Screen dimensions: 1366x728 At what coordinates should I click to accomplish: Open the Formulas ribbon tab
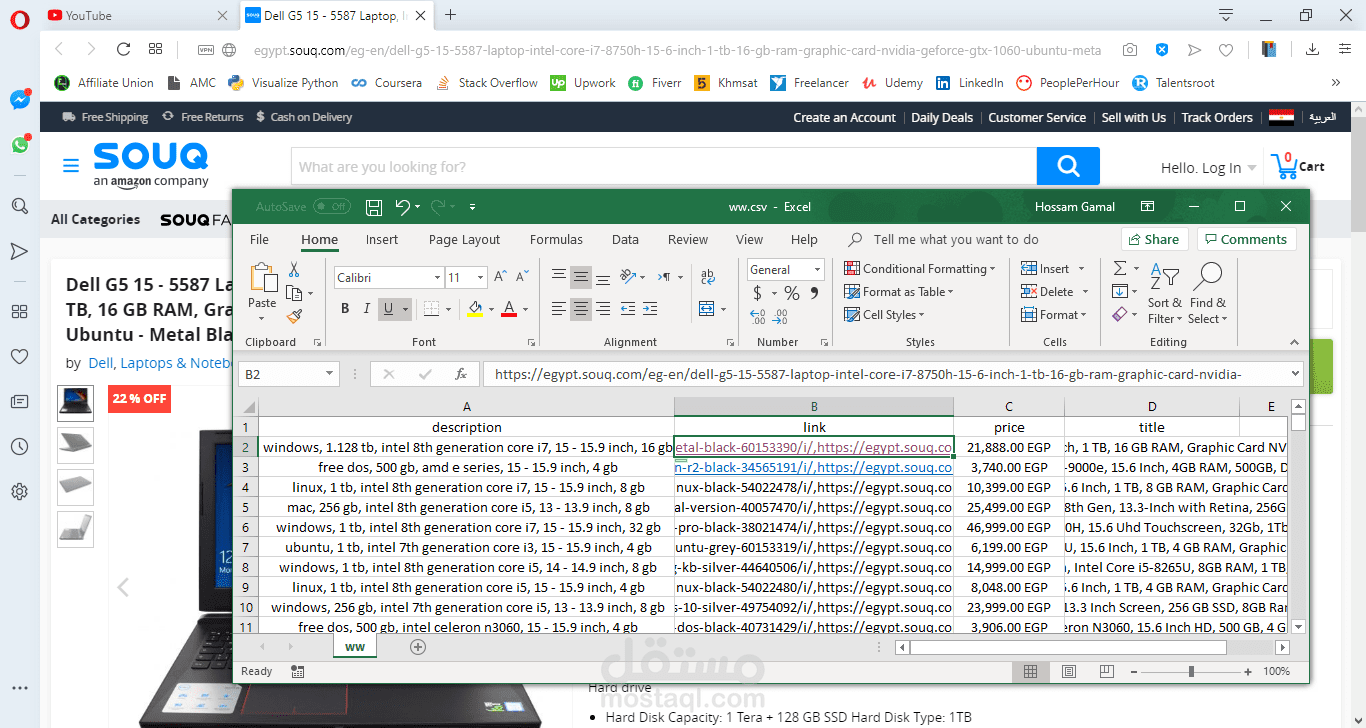[556, 239]
